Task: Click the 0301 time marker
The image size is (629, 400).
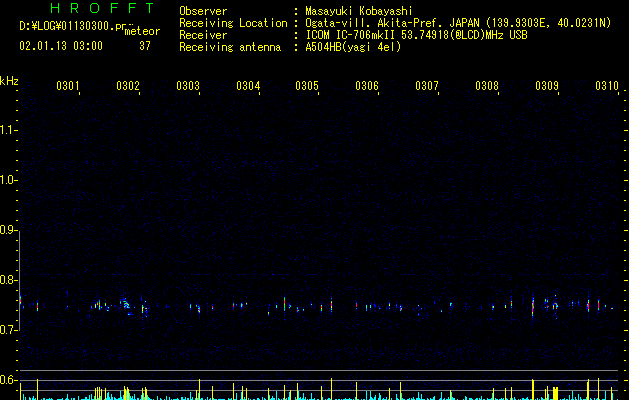Action: coord(67,85)
